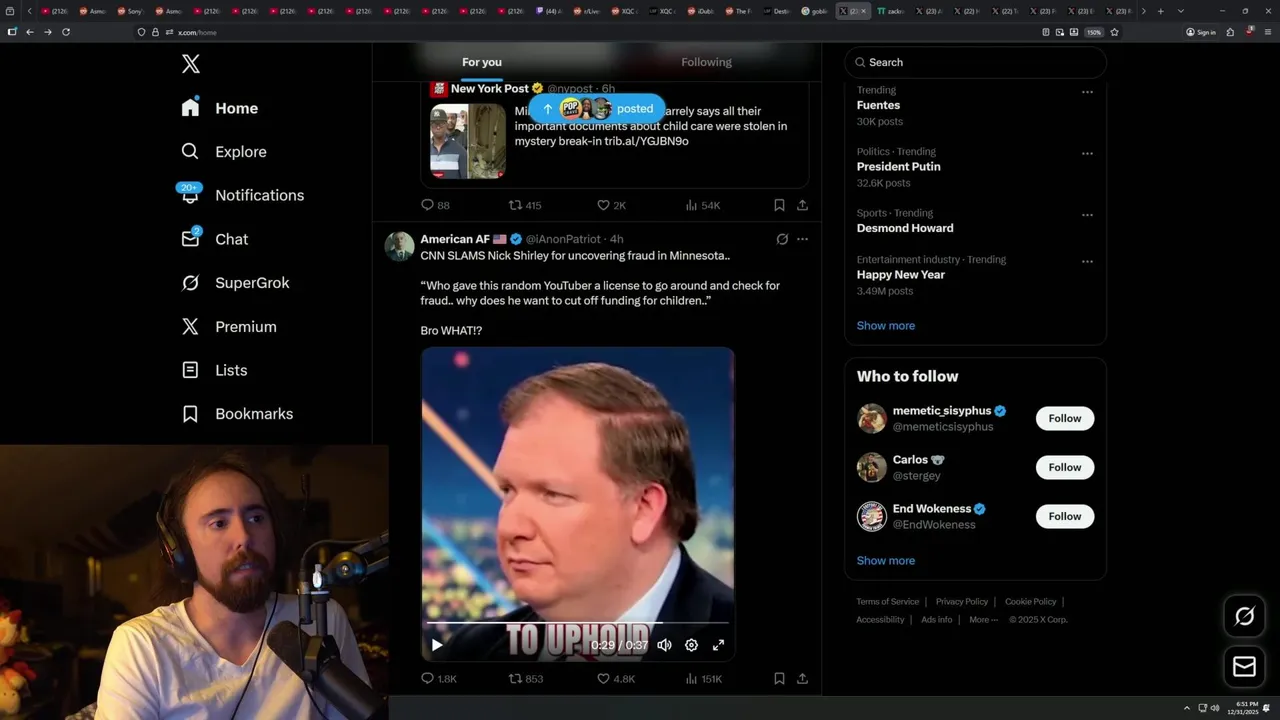1280x720 pixels.
Task: Seek on the video progress bar
Action: pos(577,623)
